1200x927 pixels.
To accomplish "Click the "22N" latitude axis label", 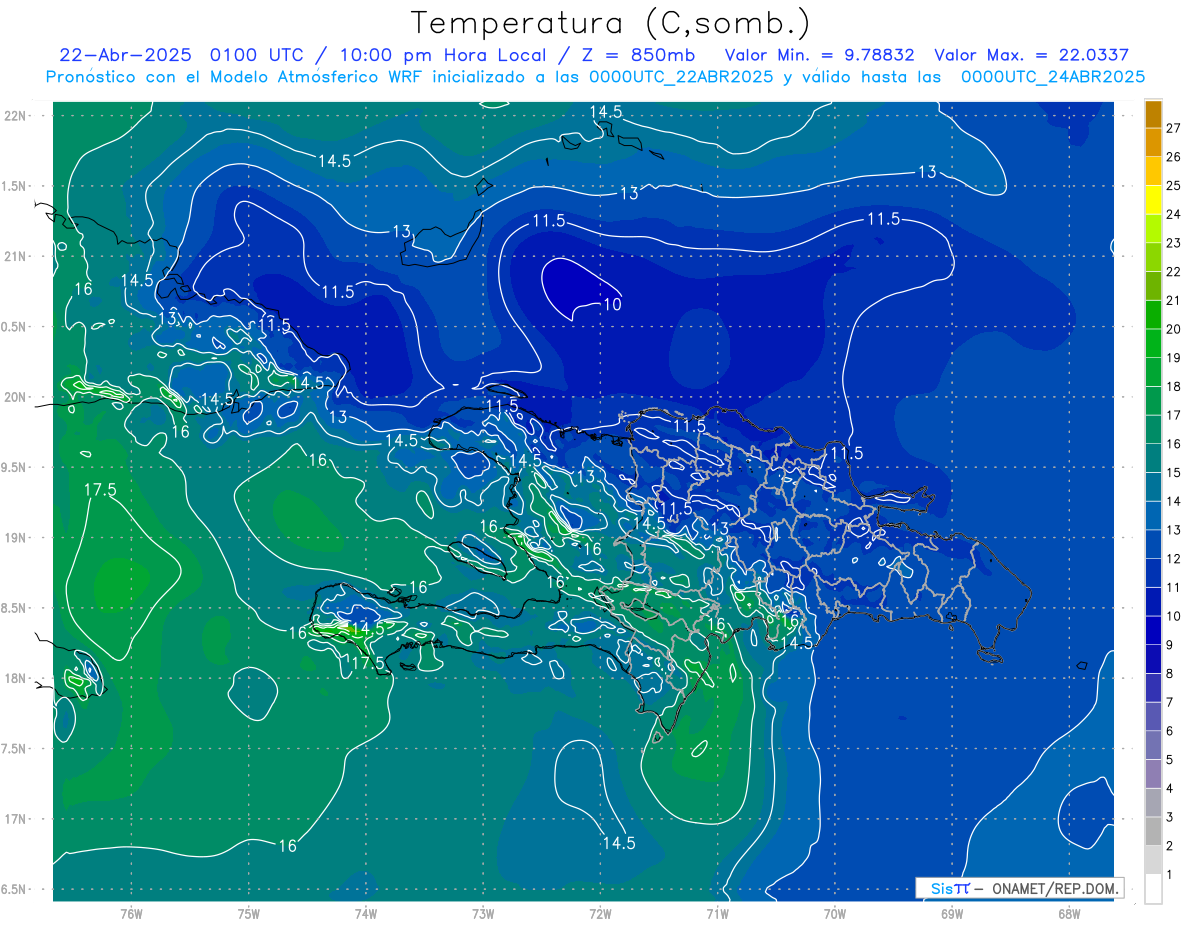I will (x=15, y=115).
